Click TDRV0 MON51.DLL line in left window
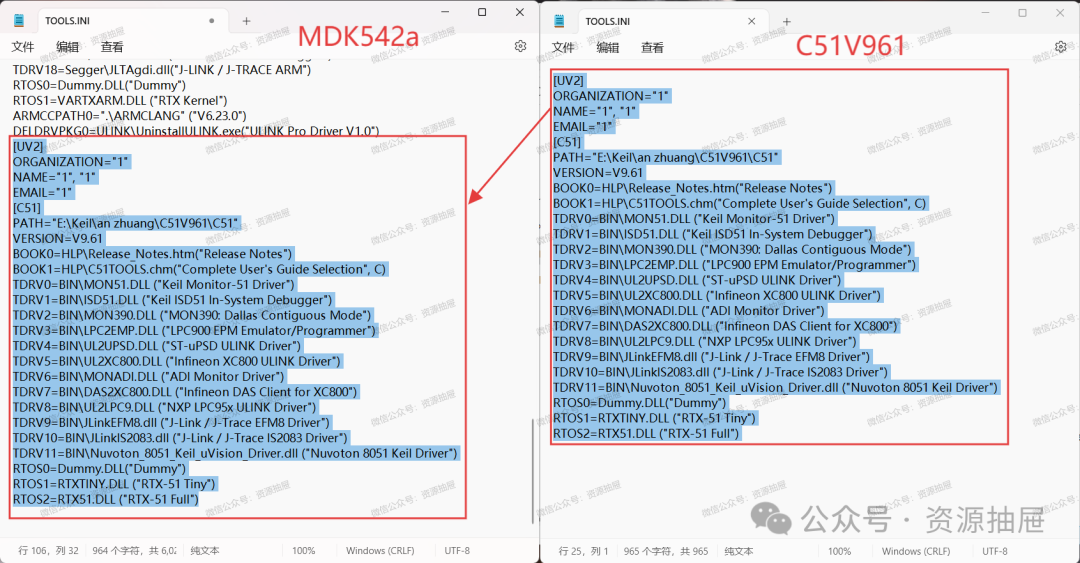The image size is (1080, 563). pos(154,284)
